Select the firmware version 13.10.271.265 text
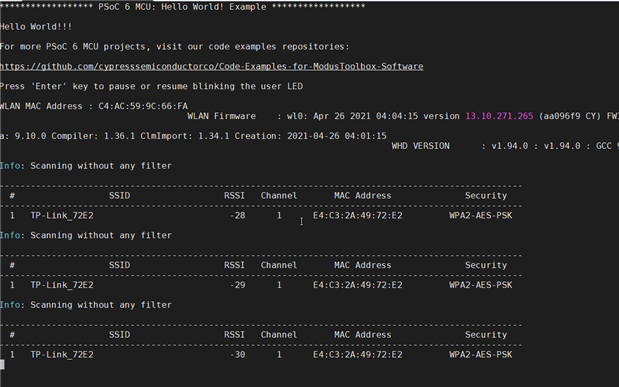 click(499, 116)
